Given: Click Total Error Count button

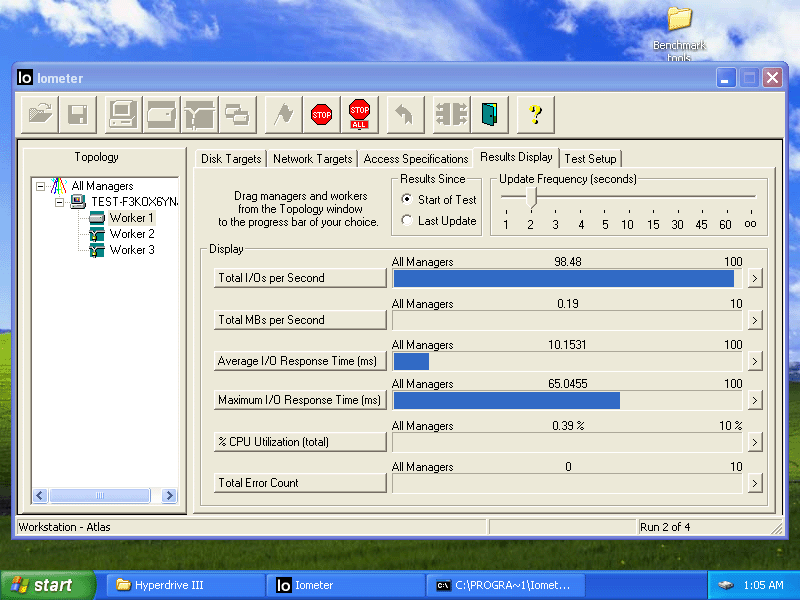Looking at the screenshot, I should [x=300, y=483].
